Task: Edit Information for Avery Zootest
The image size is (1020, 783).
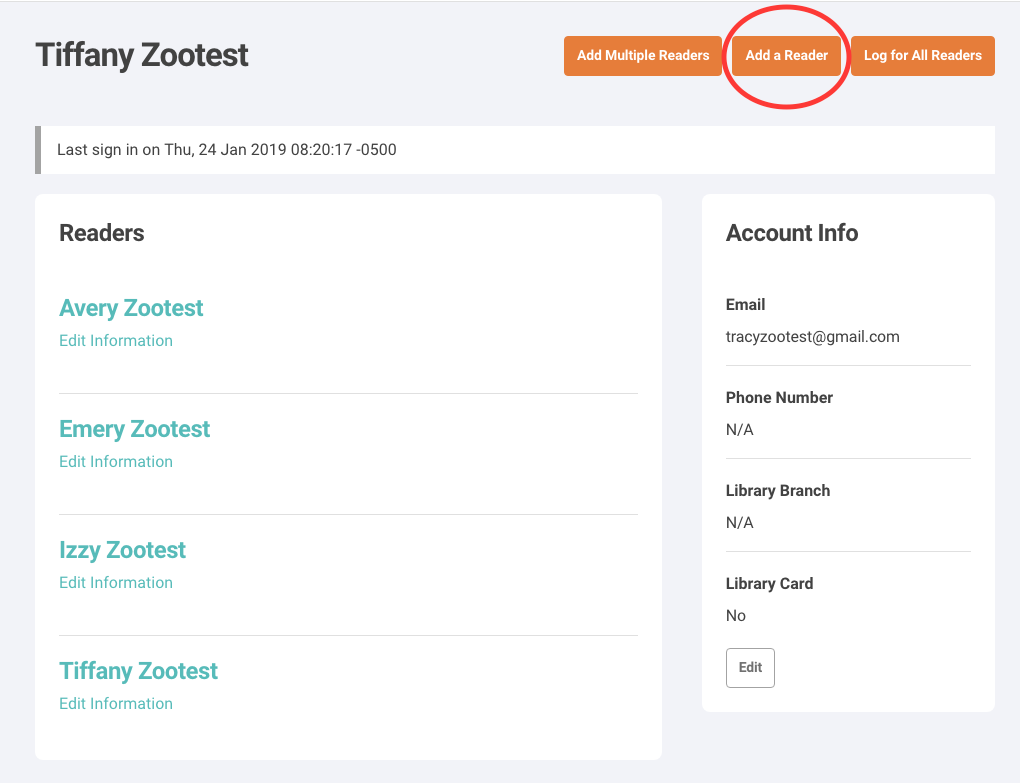Action: pos(116,341)
